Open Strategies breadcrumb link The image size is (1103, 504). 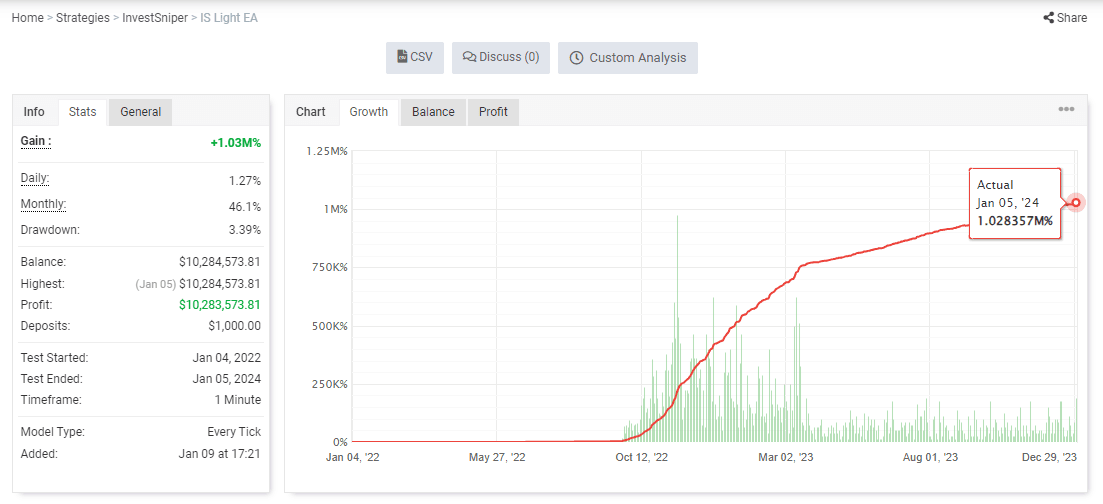click(83, 18)
